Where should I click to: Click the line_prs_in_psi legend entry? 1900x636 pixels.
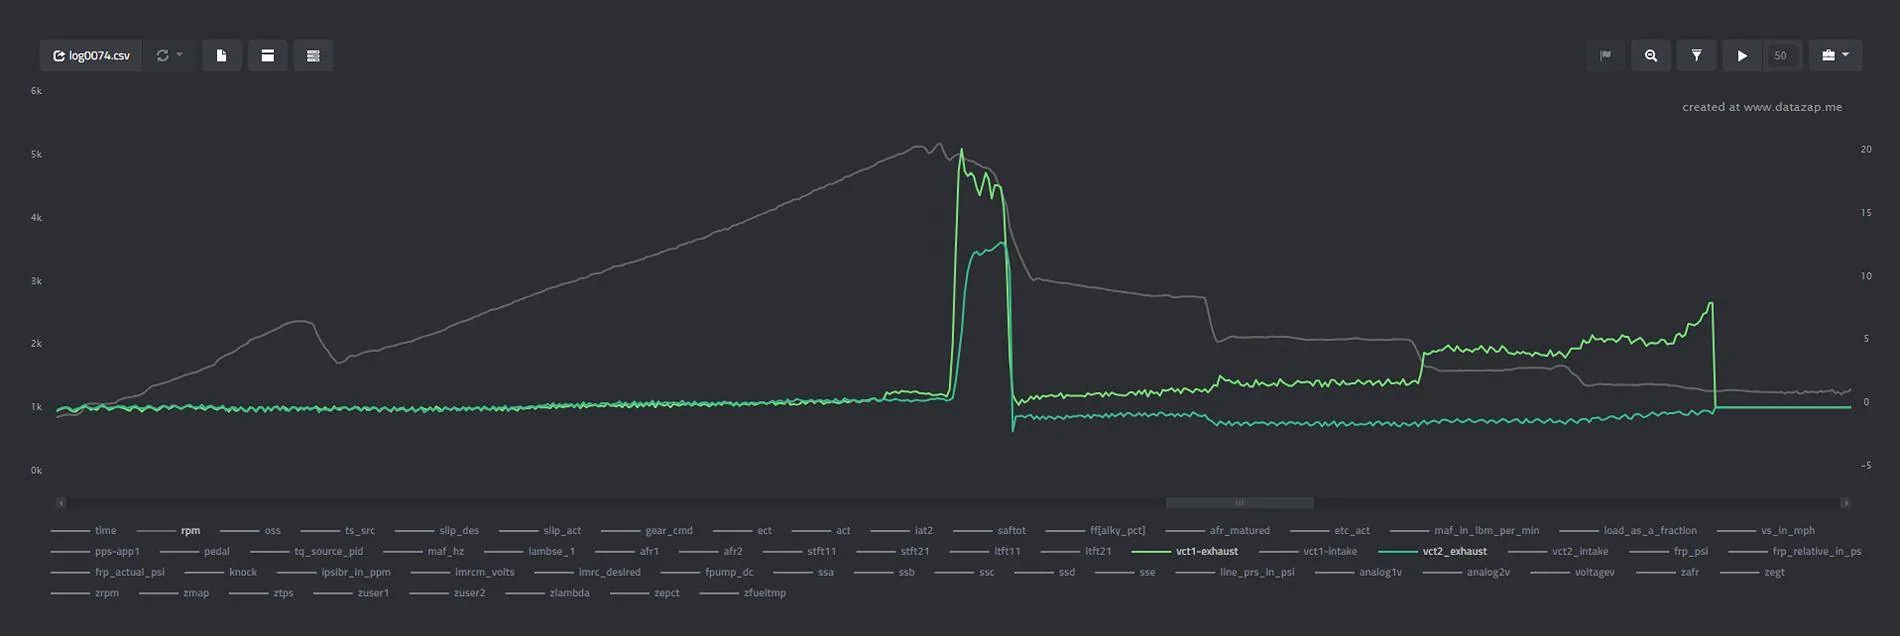pyautogui.click(x=1235, y=573)
